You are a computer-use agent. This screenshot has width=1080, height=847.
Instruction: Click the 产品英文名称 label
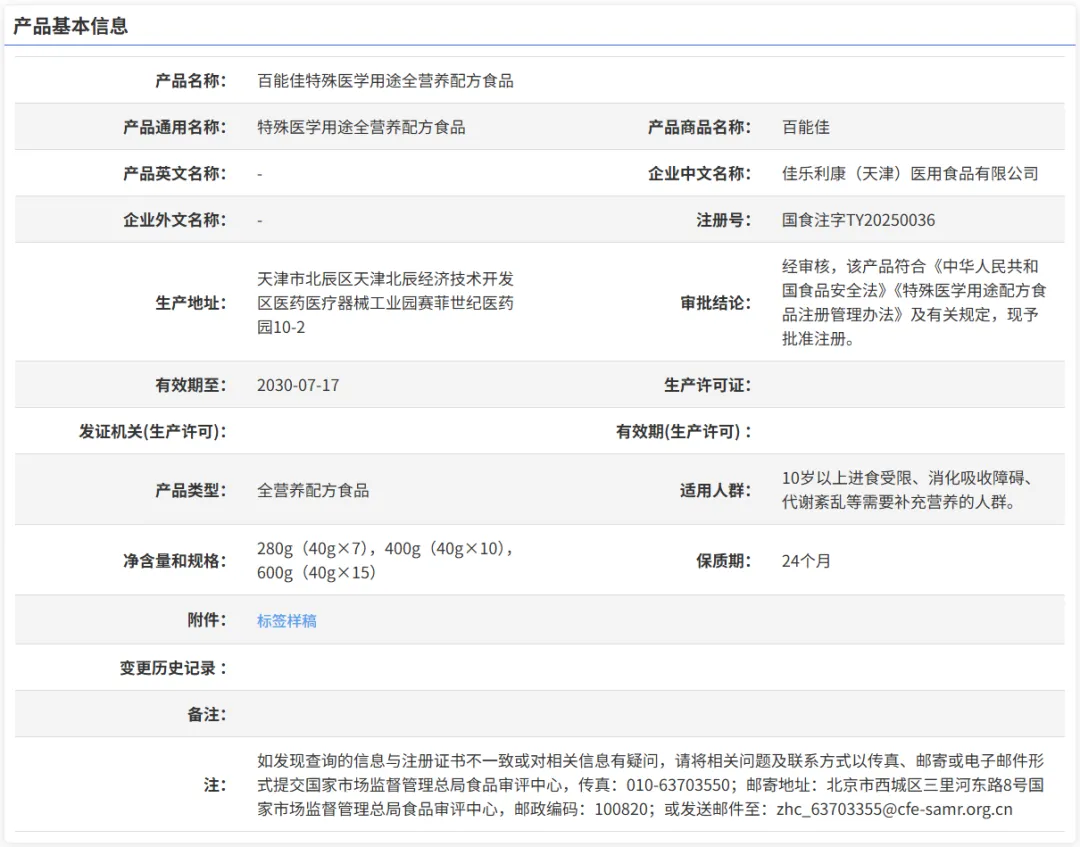point(175,174)
